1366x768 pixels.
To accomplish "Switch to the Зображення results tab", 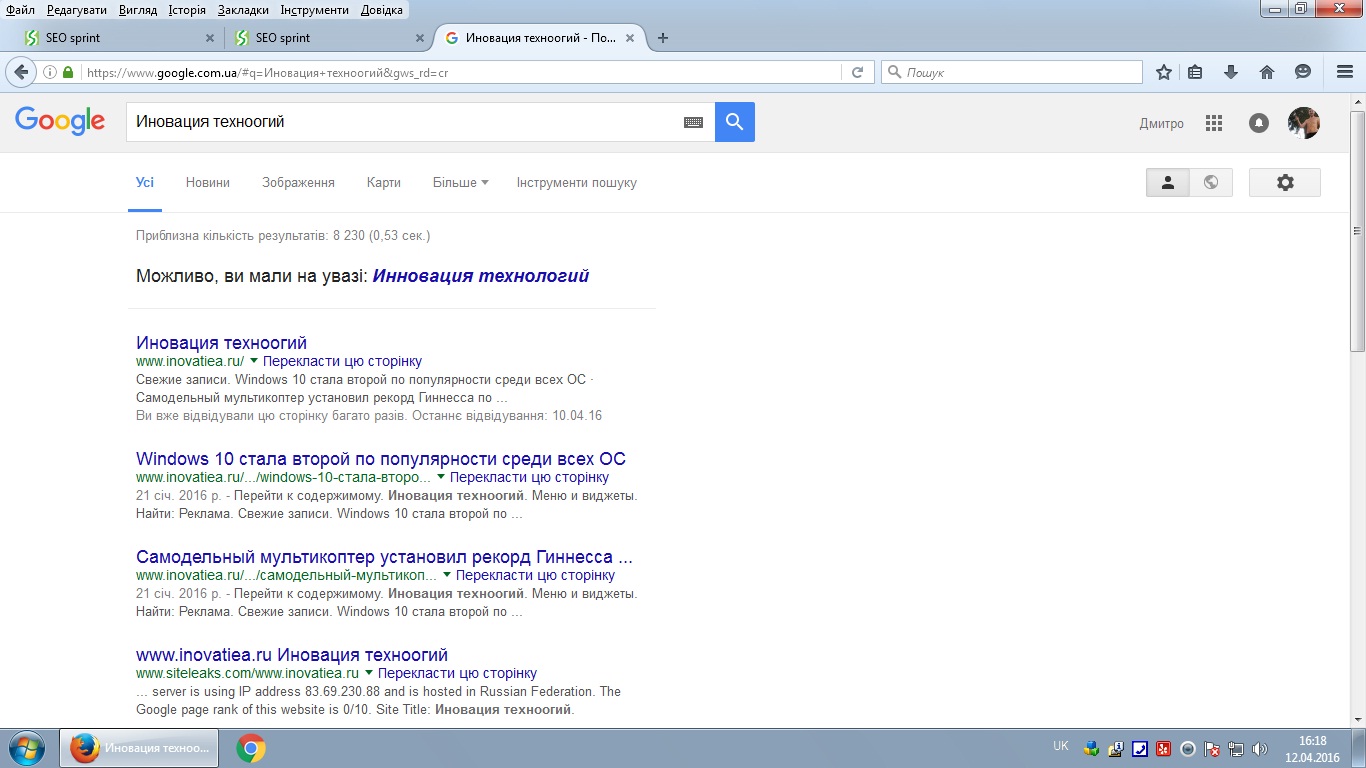I will pos(298,183).
